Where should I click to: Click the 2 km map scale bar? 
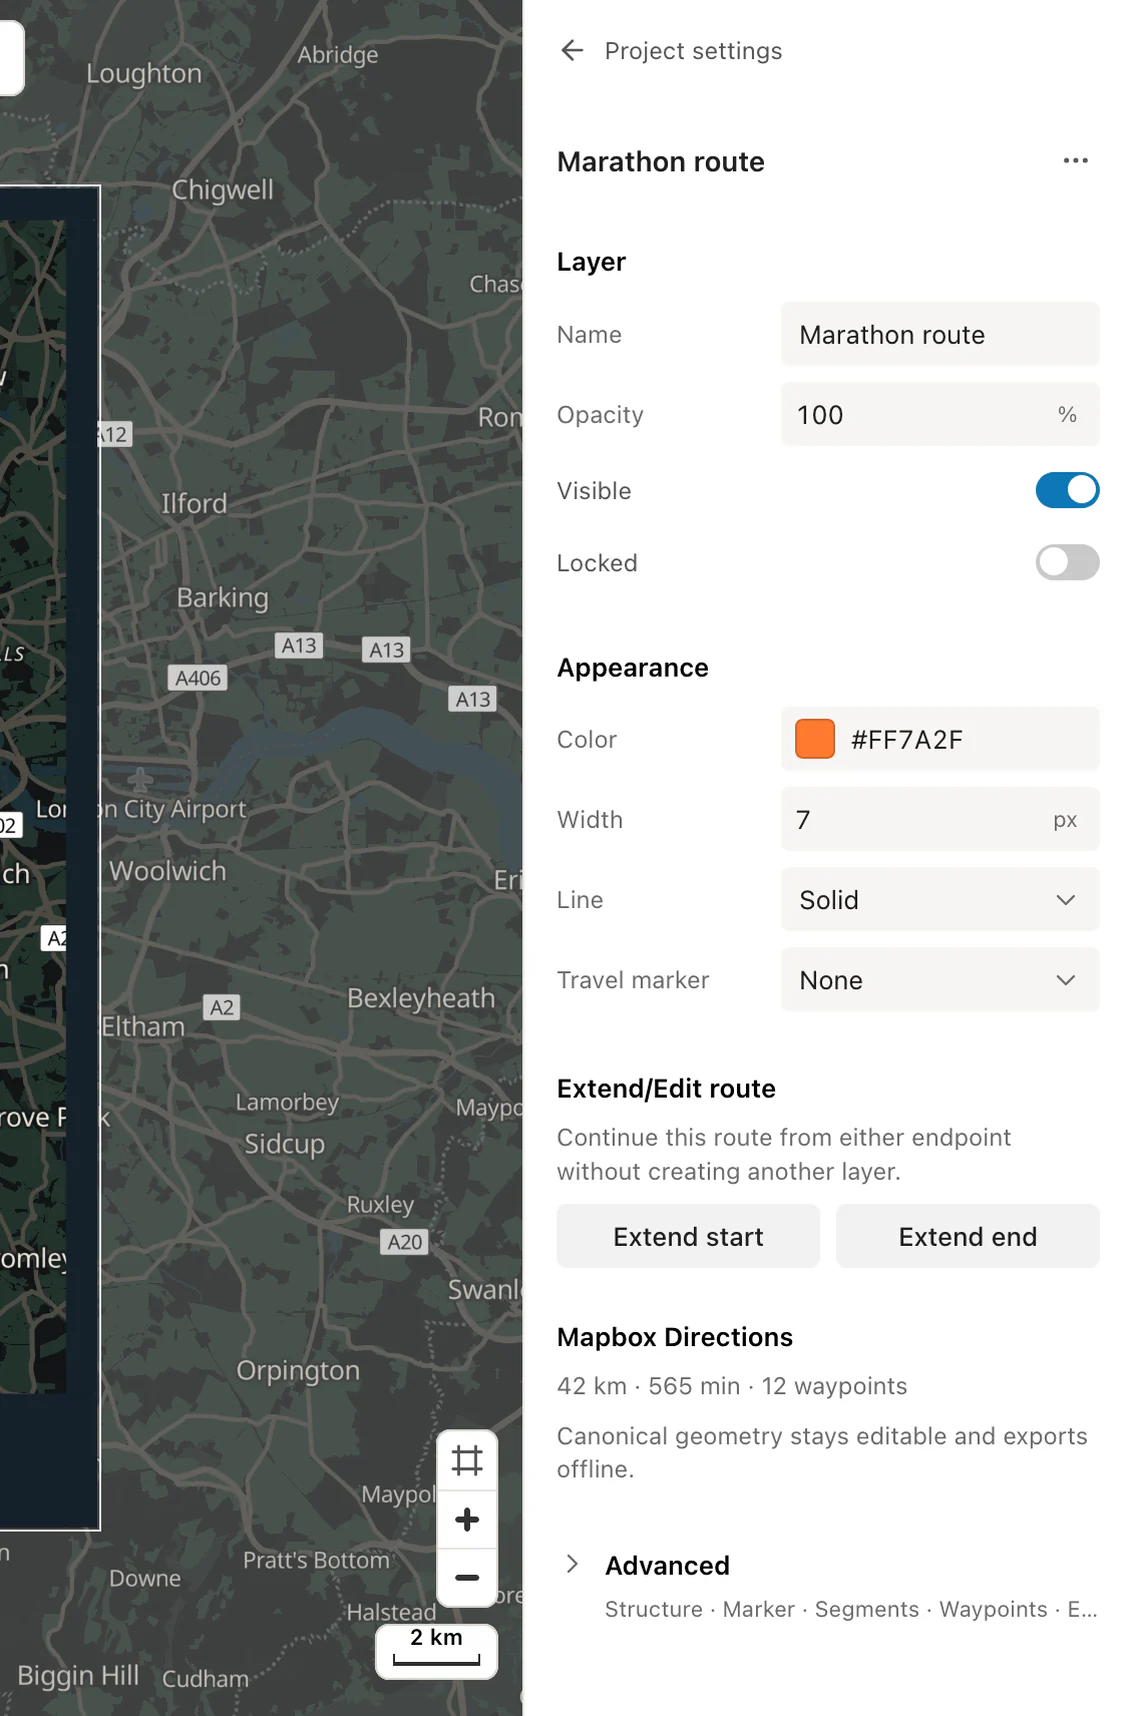pos(436,1651)
